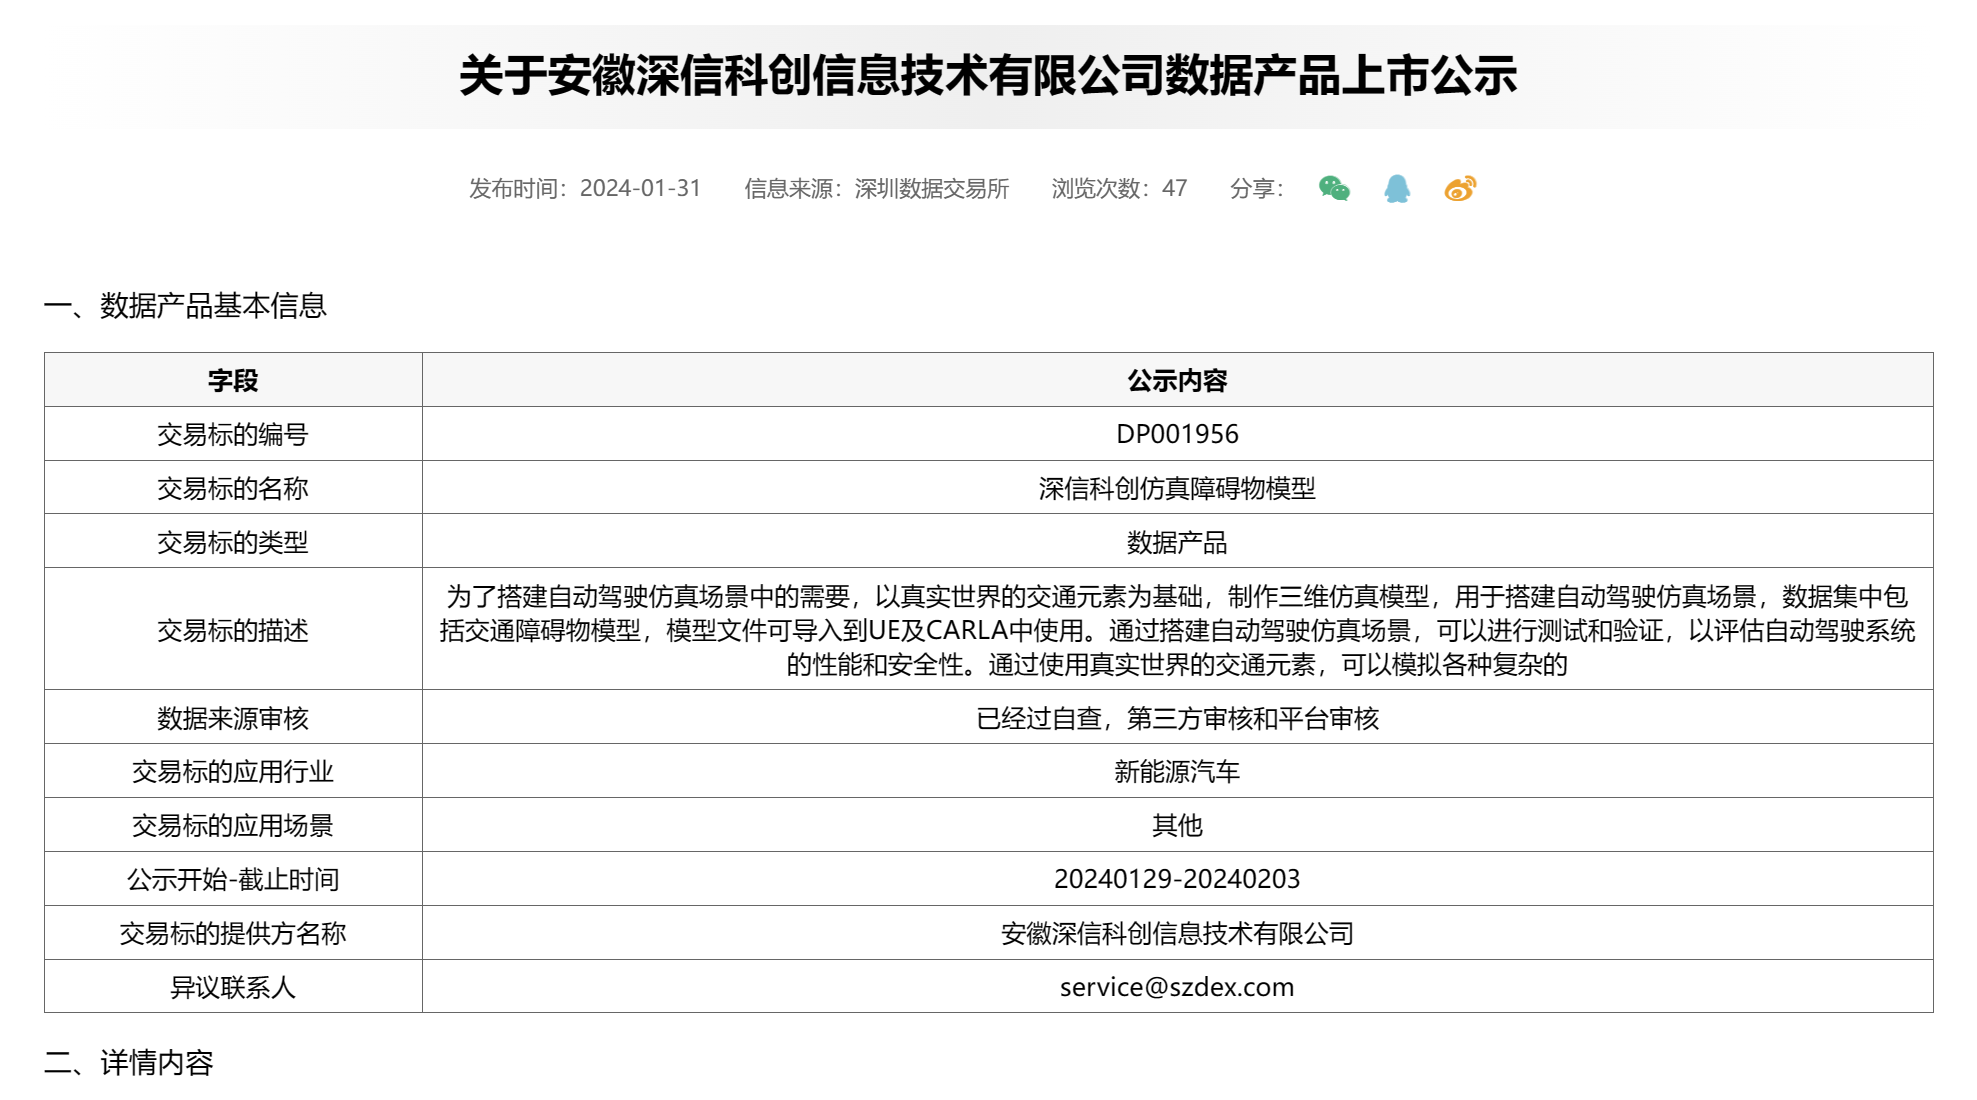Click the description paragraph starting 为了搭建自动驾驶
The width and height of the screenshot is (1977, 1100).
(x=1177, y=630)
